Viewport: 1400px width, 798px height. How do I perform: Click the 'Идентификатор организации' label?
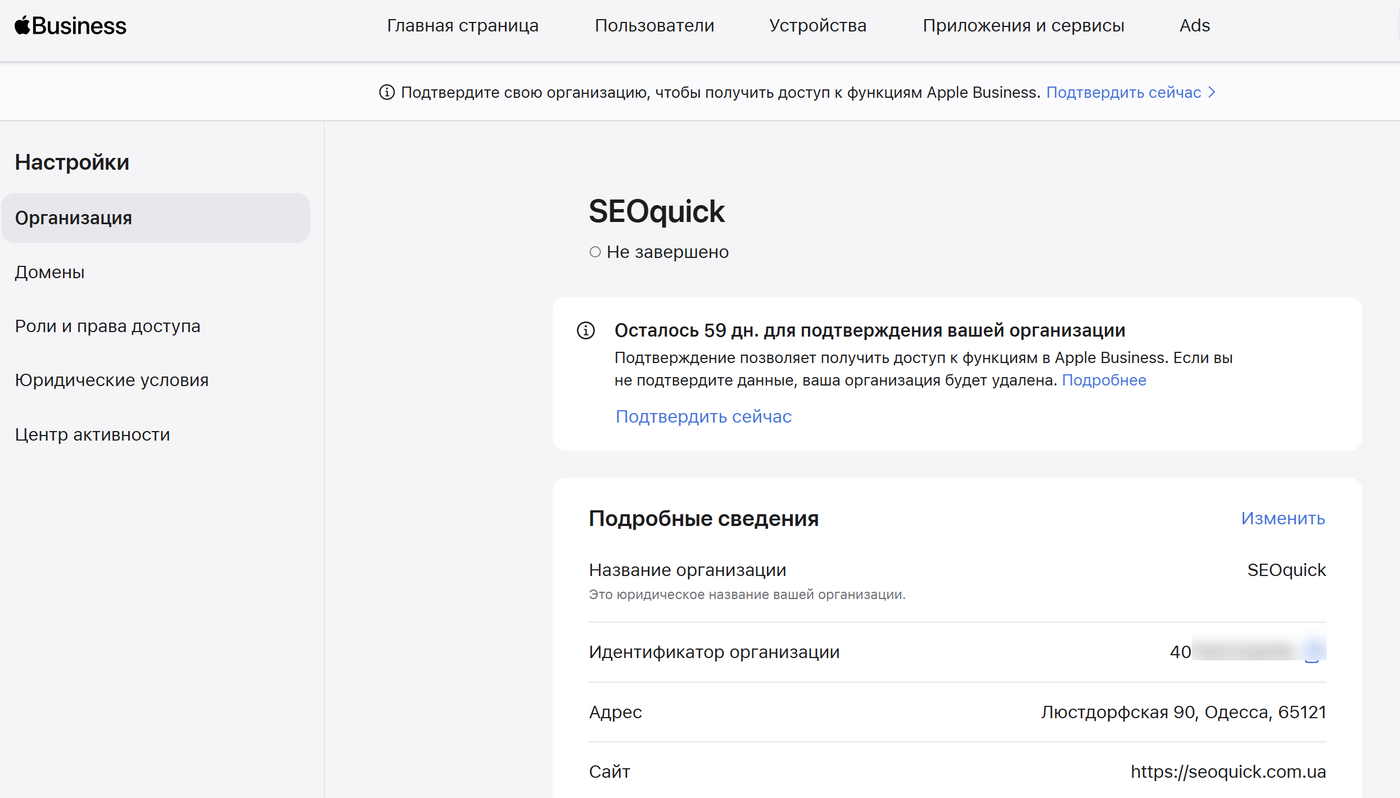714,652
